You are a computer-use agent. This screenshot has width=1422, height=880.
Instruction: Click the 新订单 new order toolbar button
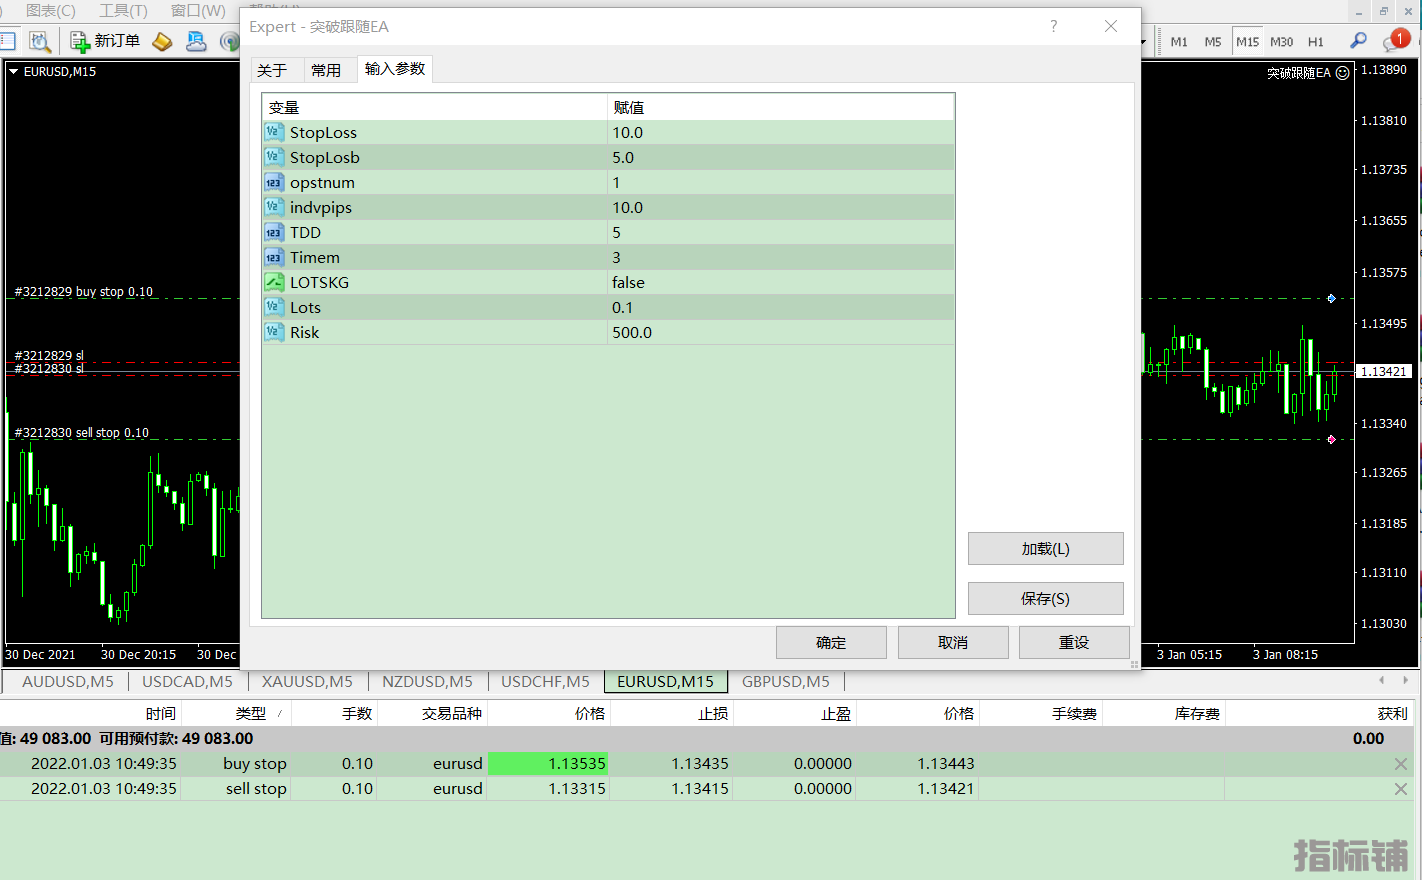click(105, 41)
